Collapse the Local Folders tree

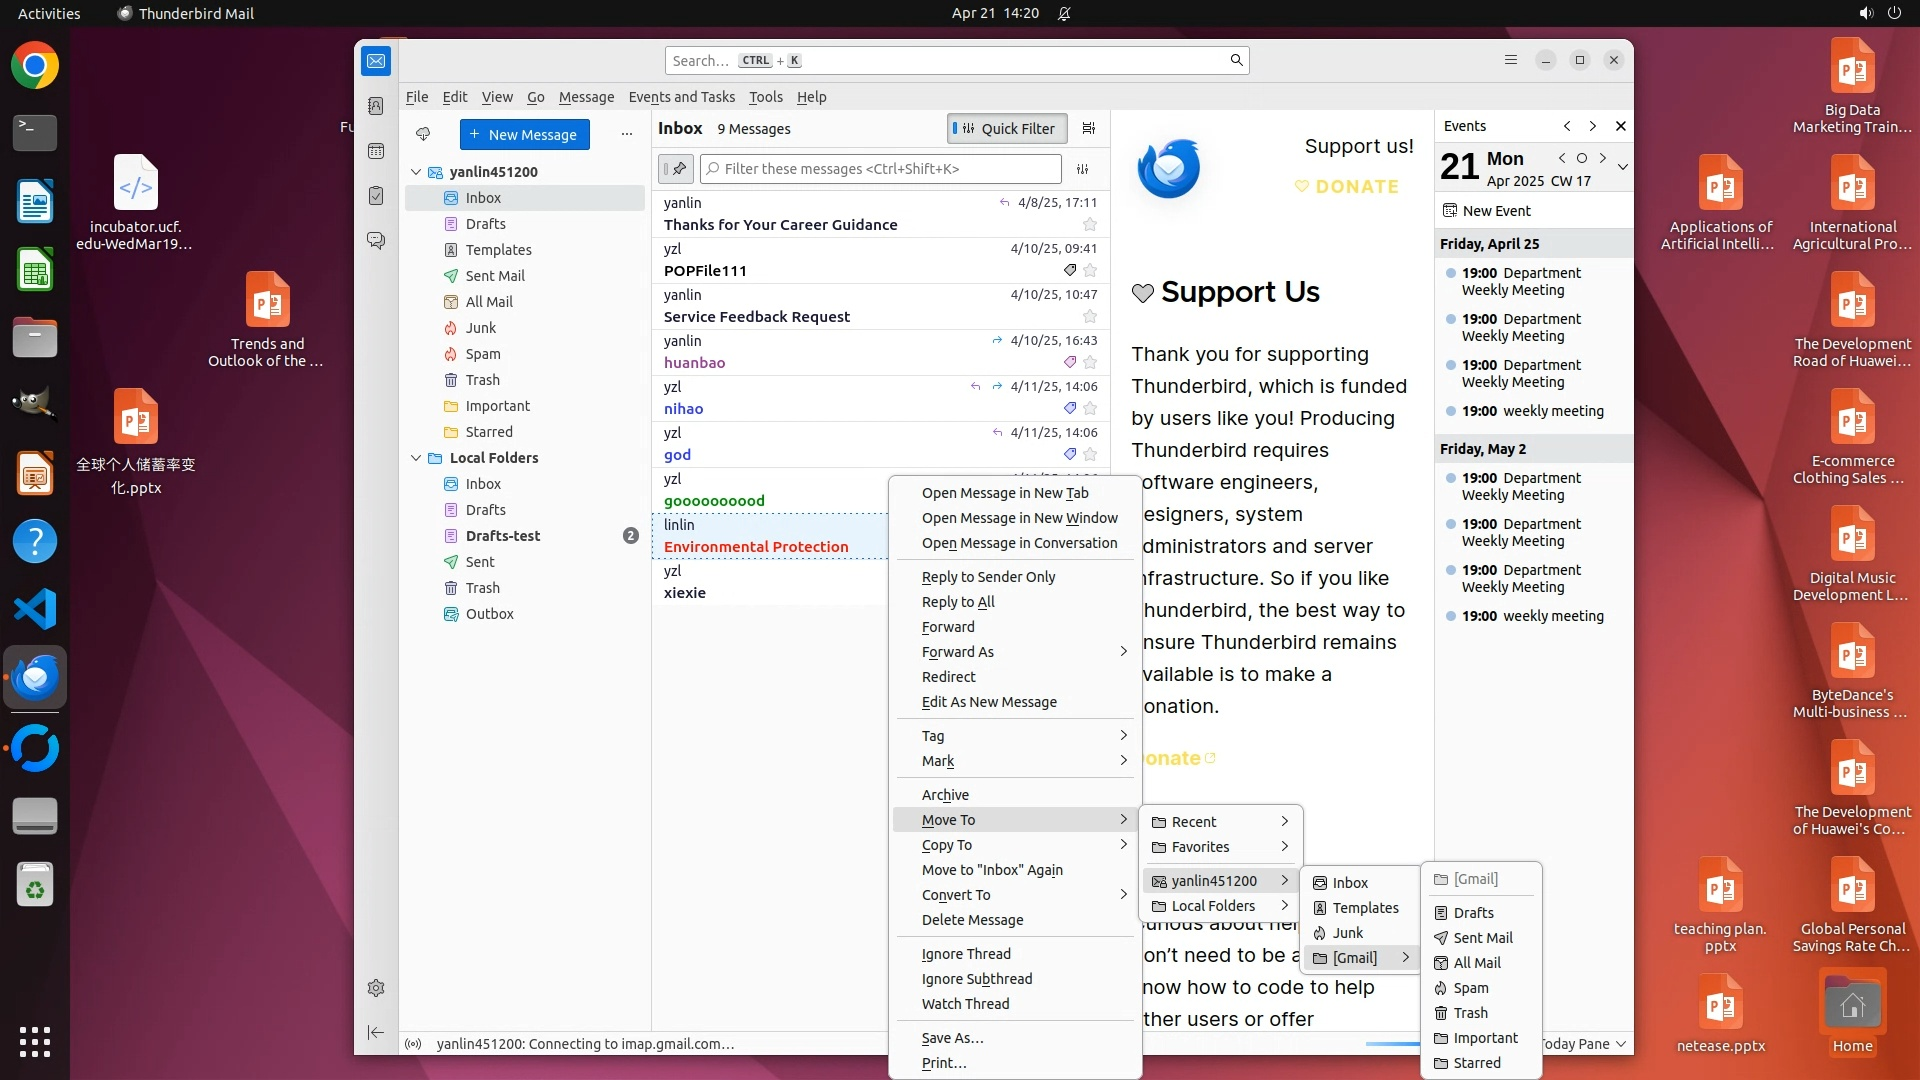point(416,458)
